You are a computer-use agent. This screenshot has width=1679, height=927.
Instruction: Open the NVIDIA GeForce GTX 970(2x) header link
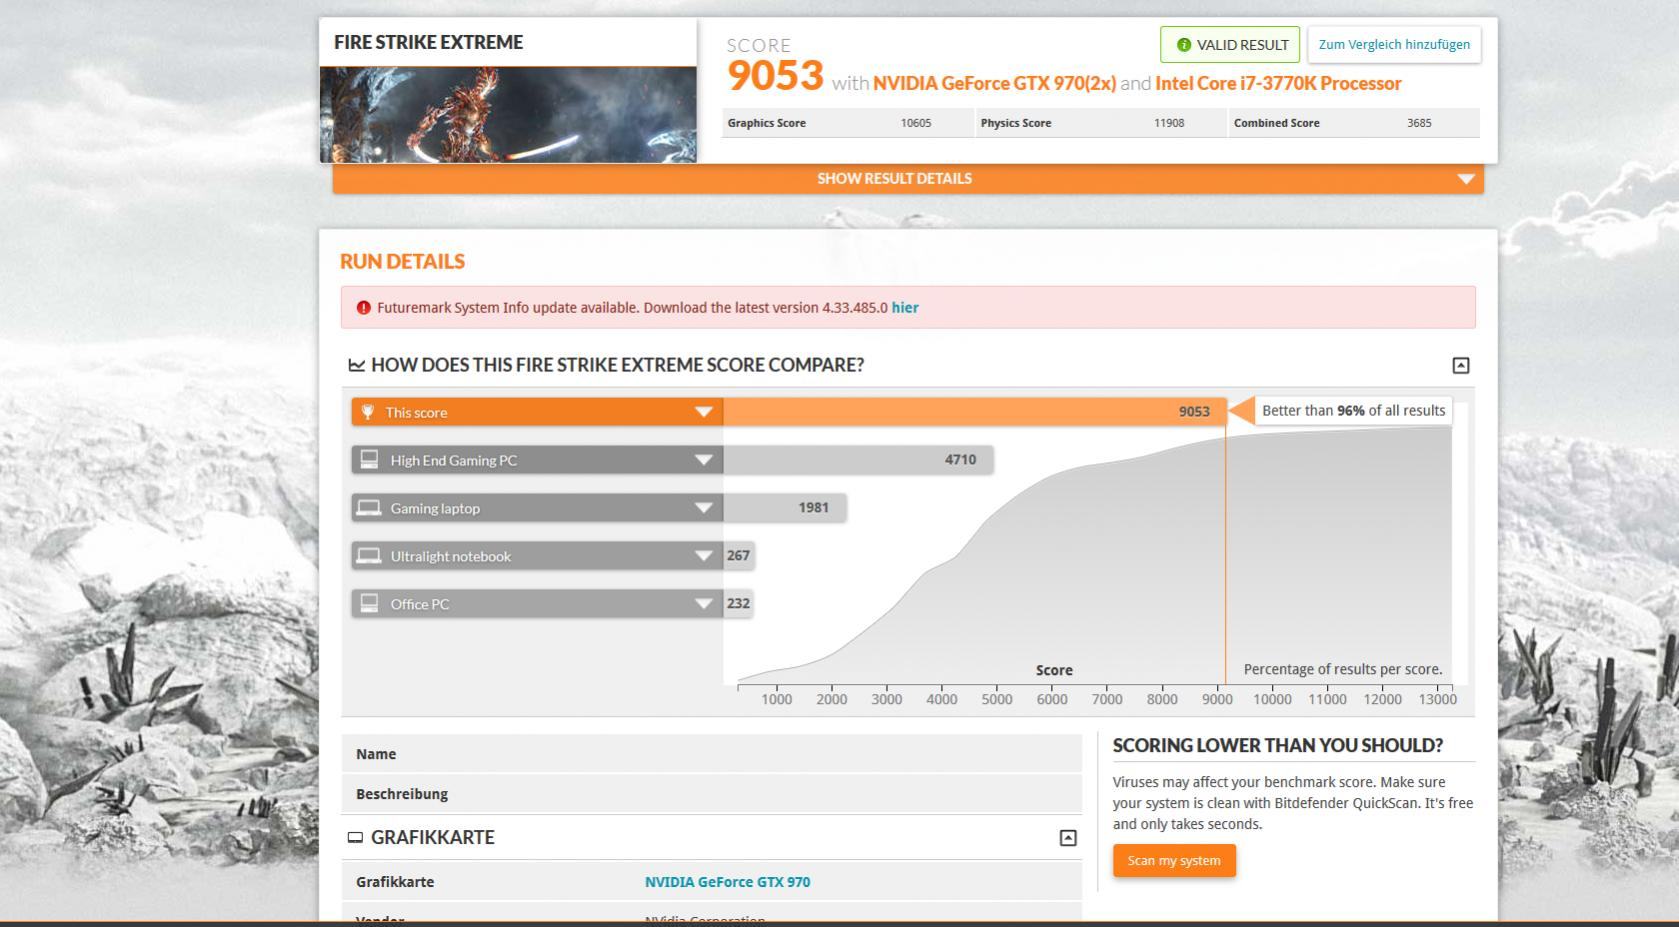[x=994, y=84]
